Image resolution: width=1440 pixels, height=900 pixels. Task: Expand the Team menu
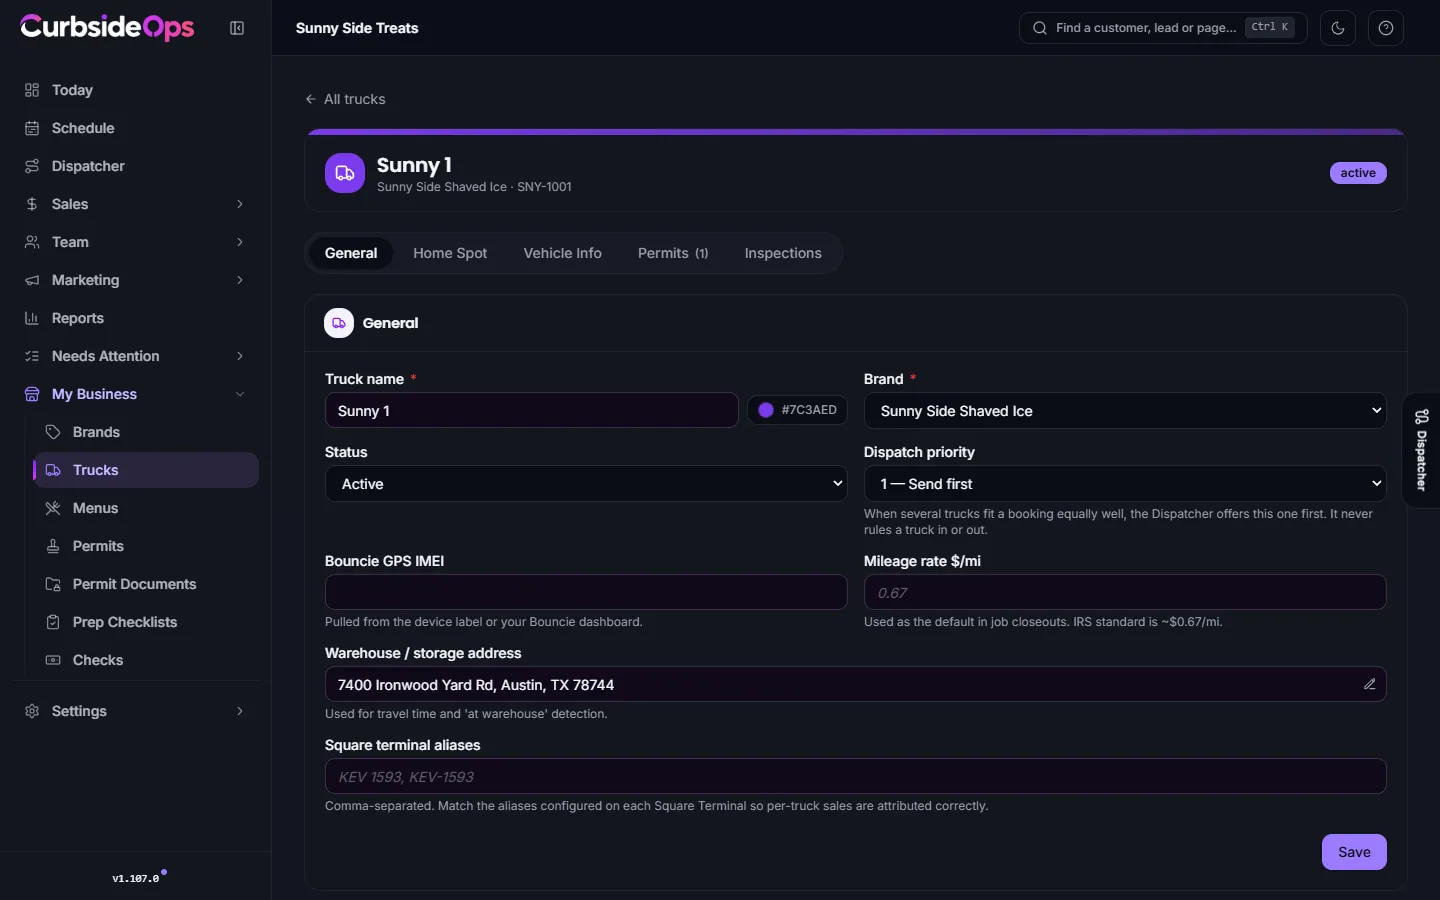[x=135, y=242]
